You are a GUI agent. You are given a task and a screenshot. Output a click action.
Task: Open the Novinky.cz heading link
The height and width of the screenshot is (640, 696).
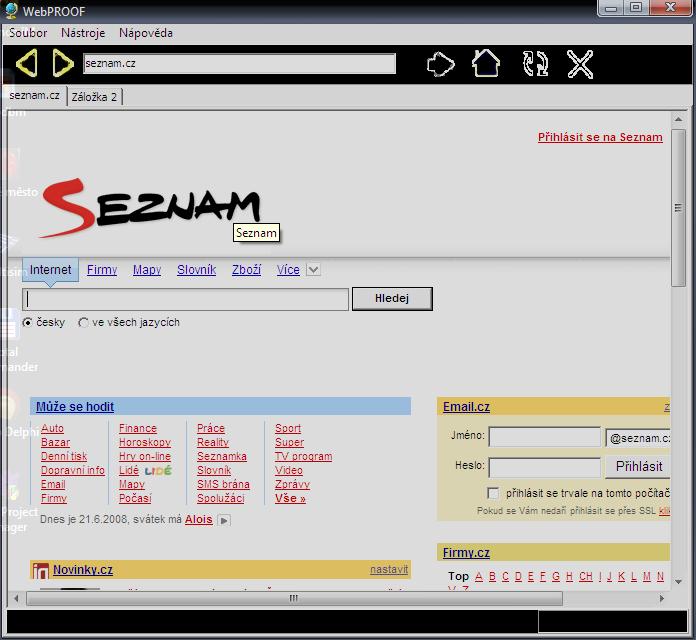coord(83,570)
